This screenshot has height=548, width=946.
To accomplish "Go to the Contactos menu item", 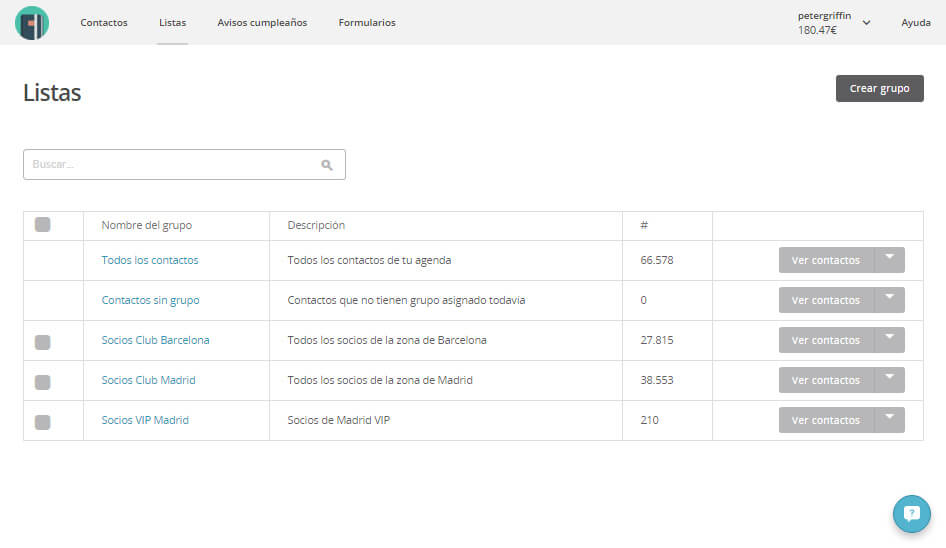I will (x=104, y=22).
